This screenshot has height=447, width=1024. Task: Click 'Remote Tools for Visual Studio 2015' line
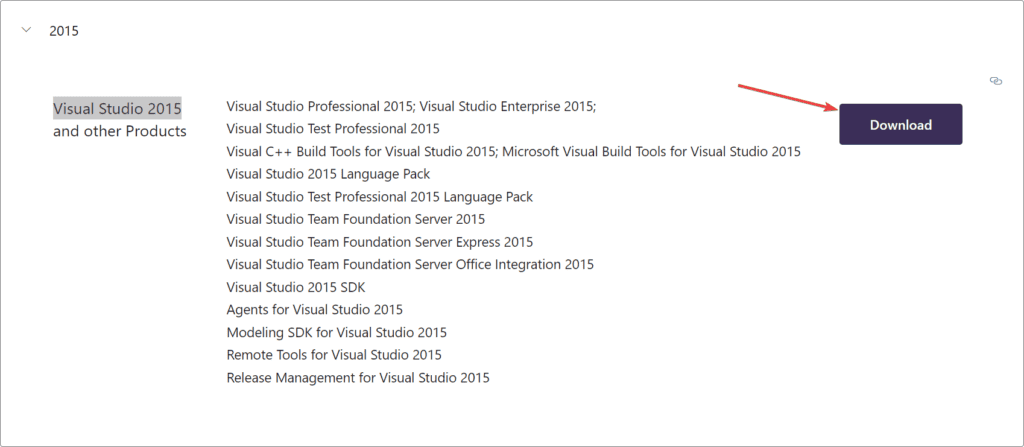[x=334, y=355]
